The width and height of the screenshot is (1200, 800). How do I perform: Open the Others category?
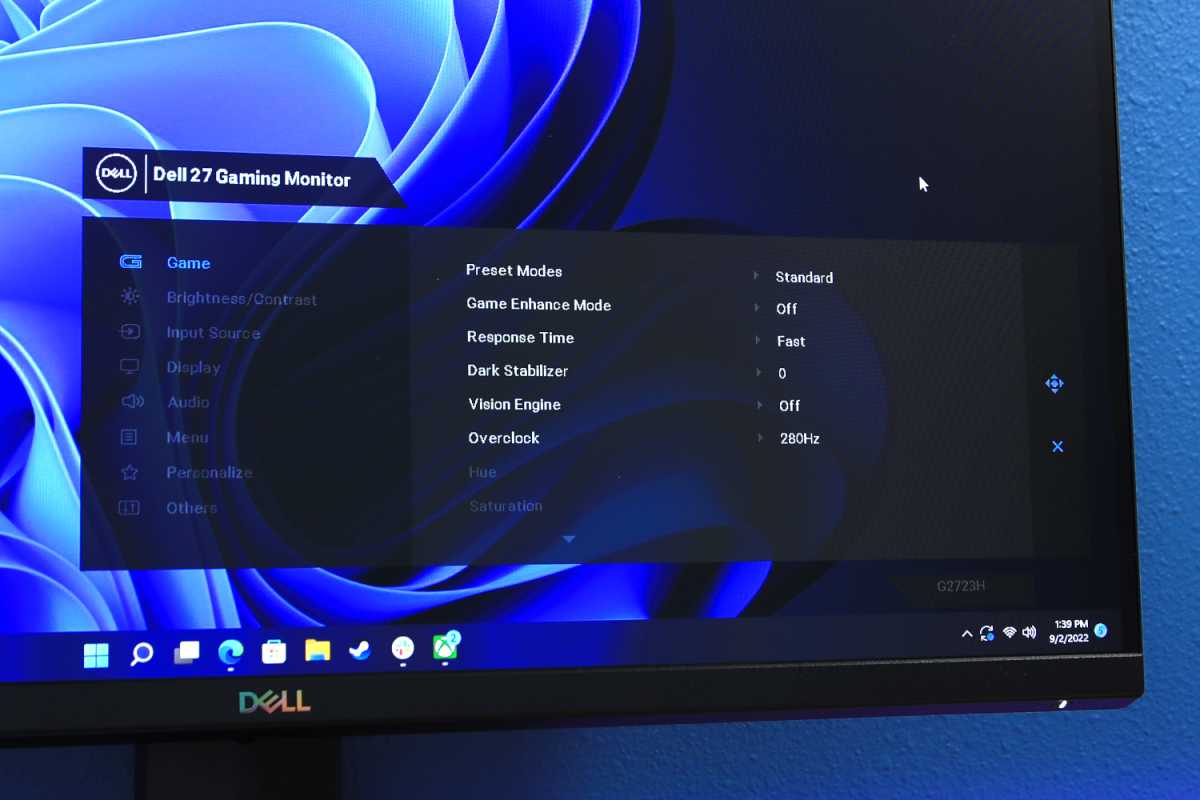[x=191, y=507]
